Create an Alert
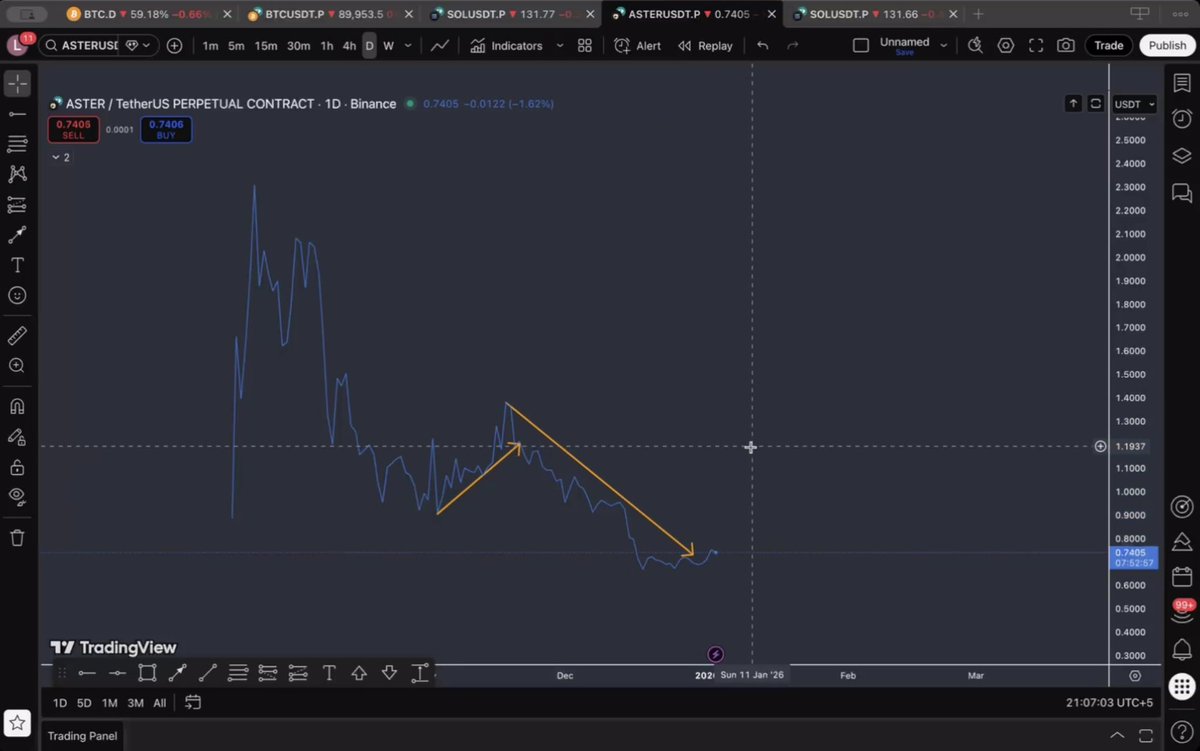This screenshot has height=751, width=1200. [637, 46]
